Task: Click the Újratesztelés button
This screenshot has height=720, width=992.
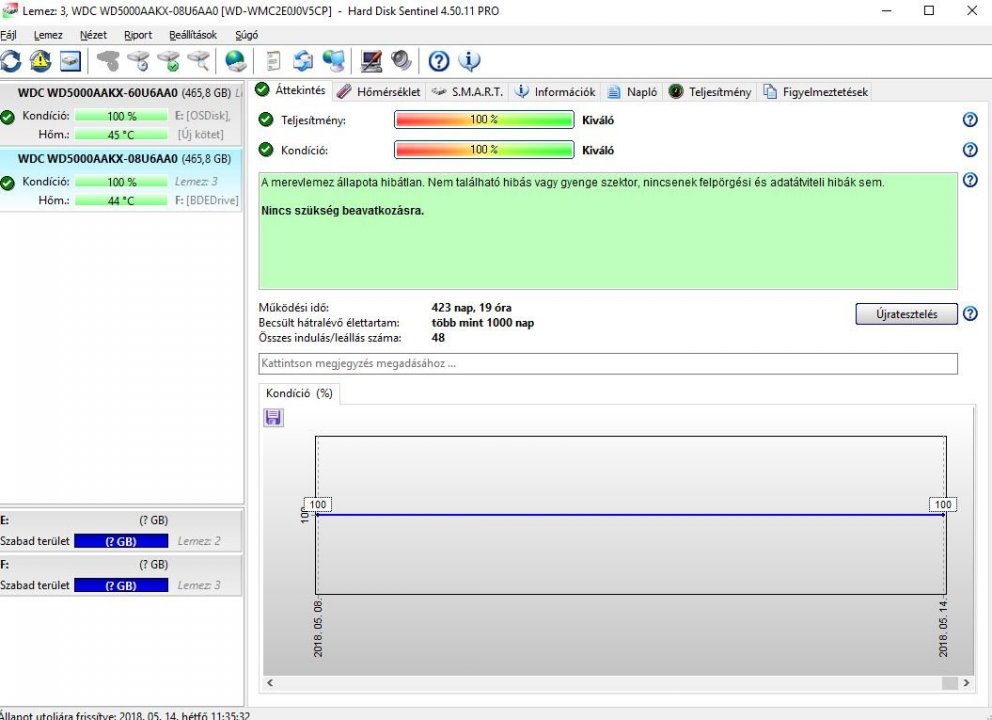Action: click(907, 314)
